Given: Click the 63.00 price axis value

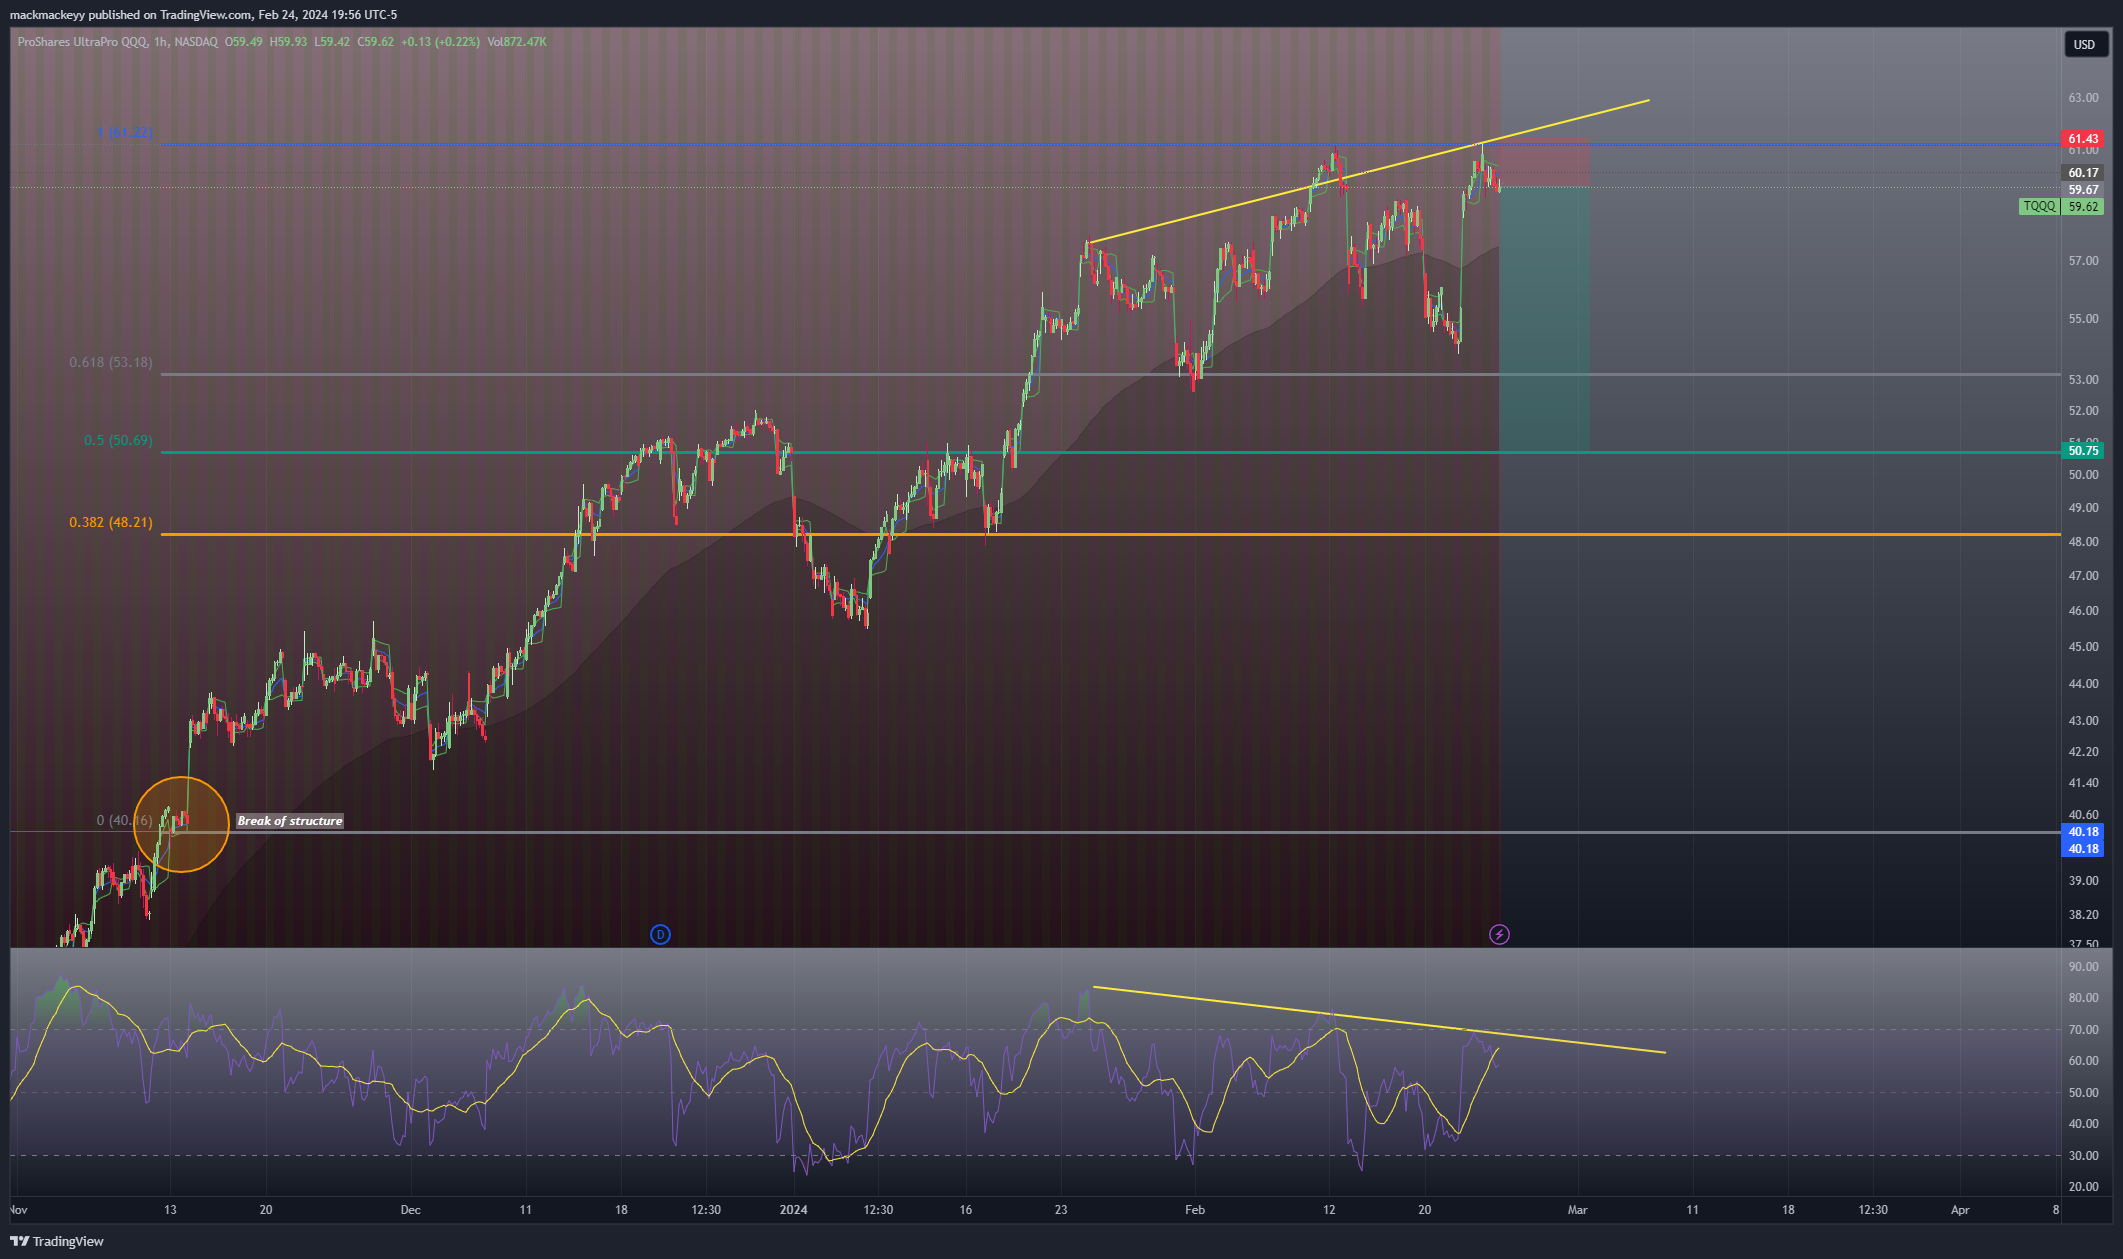Looking at the screenshot, I should (x=2083, y=98).
